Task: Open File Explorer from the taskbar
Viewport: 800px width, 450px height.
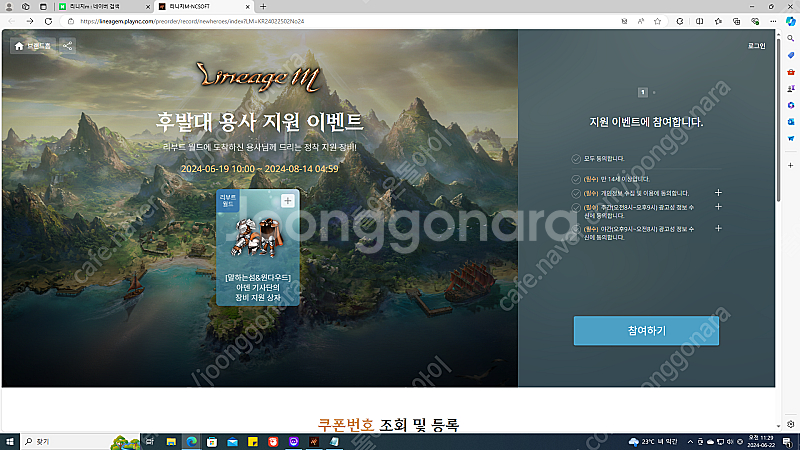Action: point(171,442)
